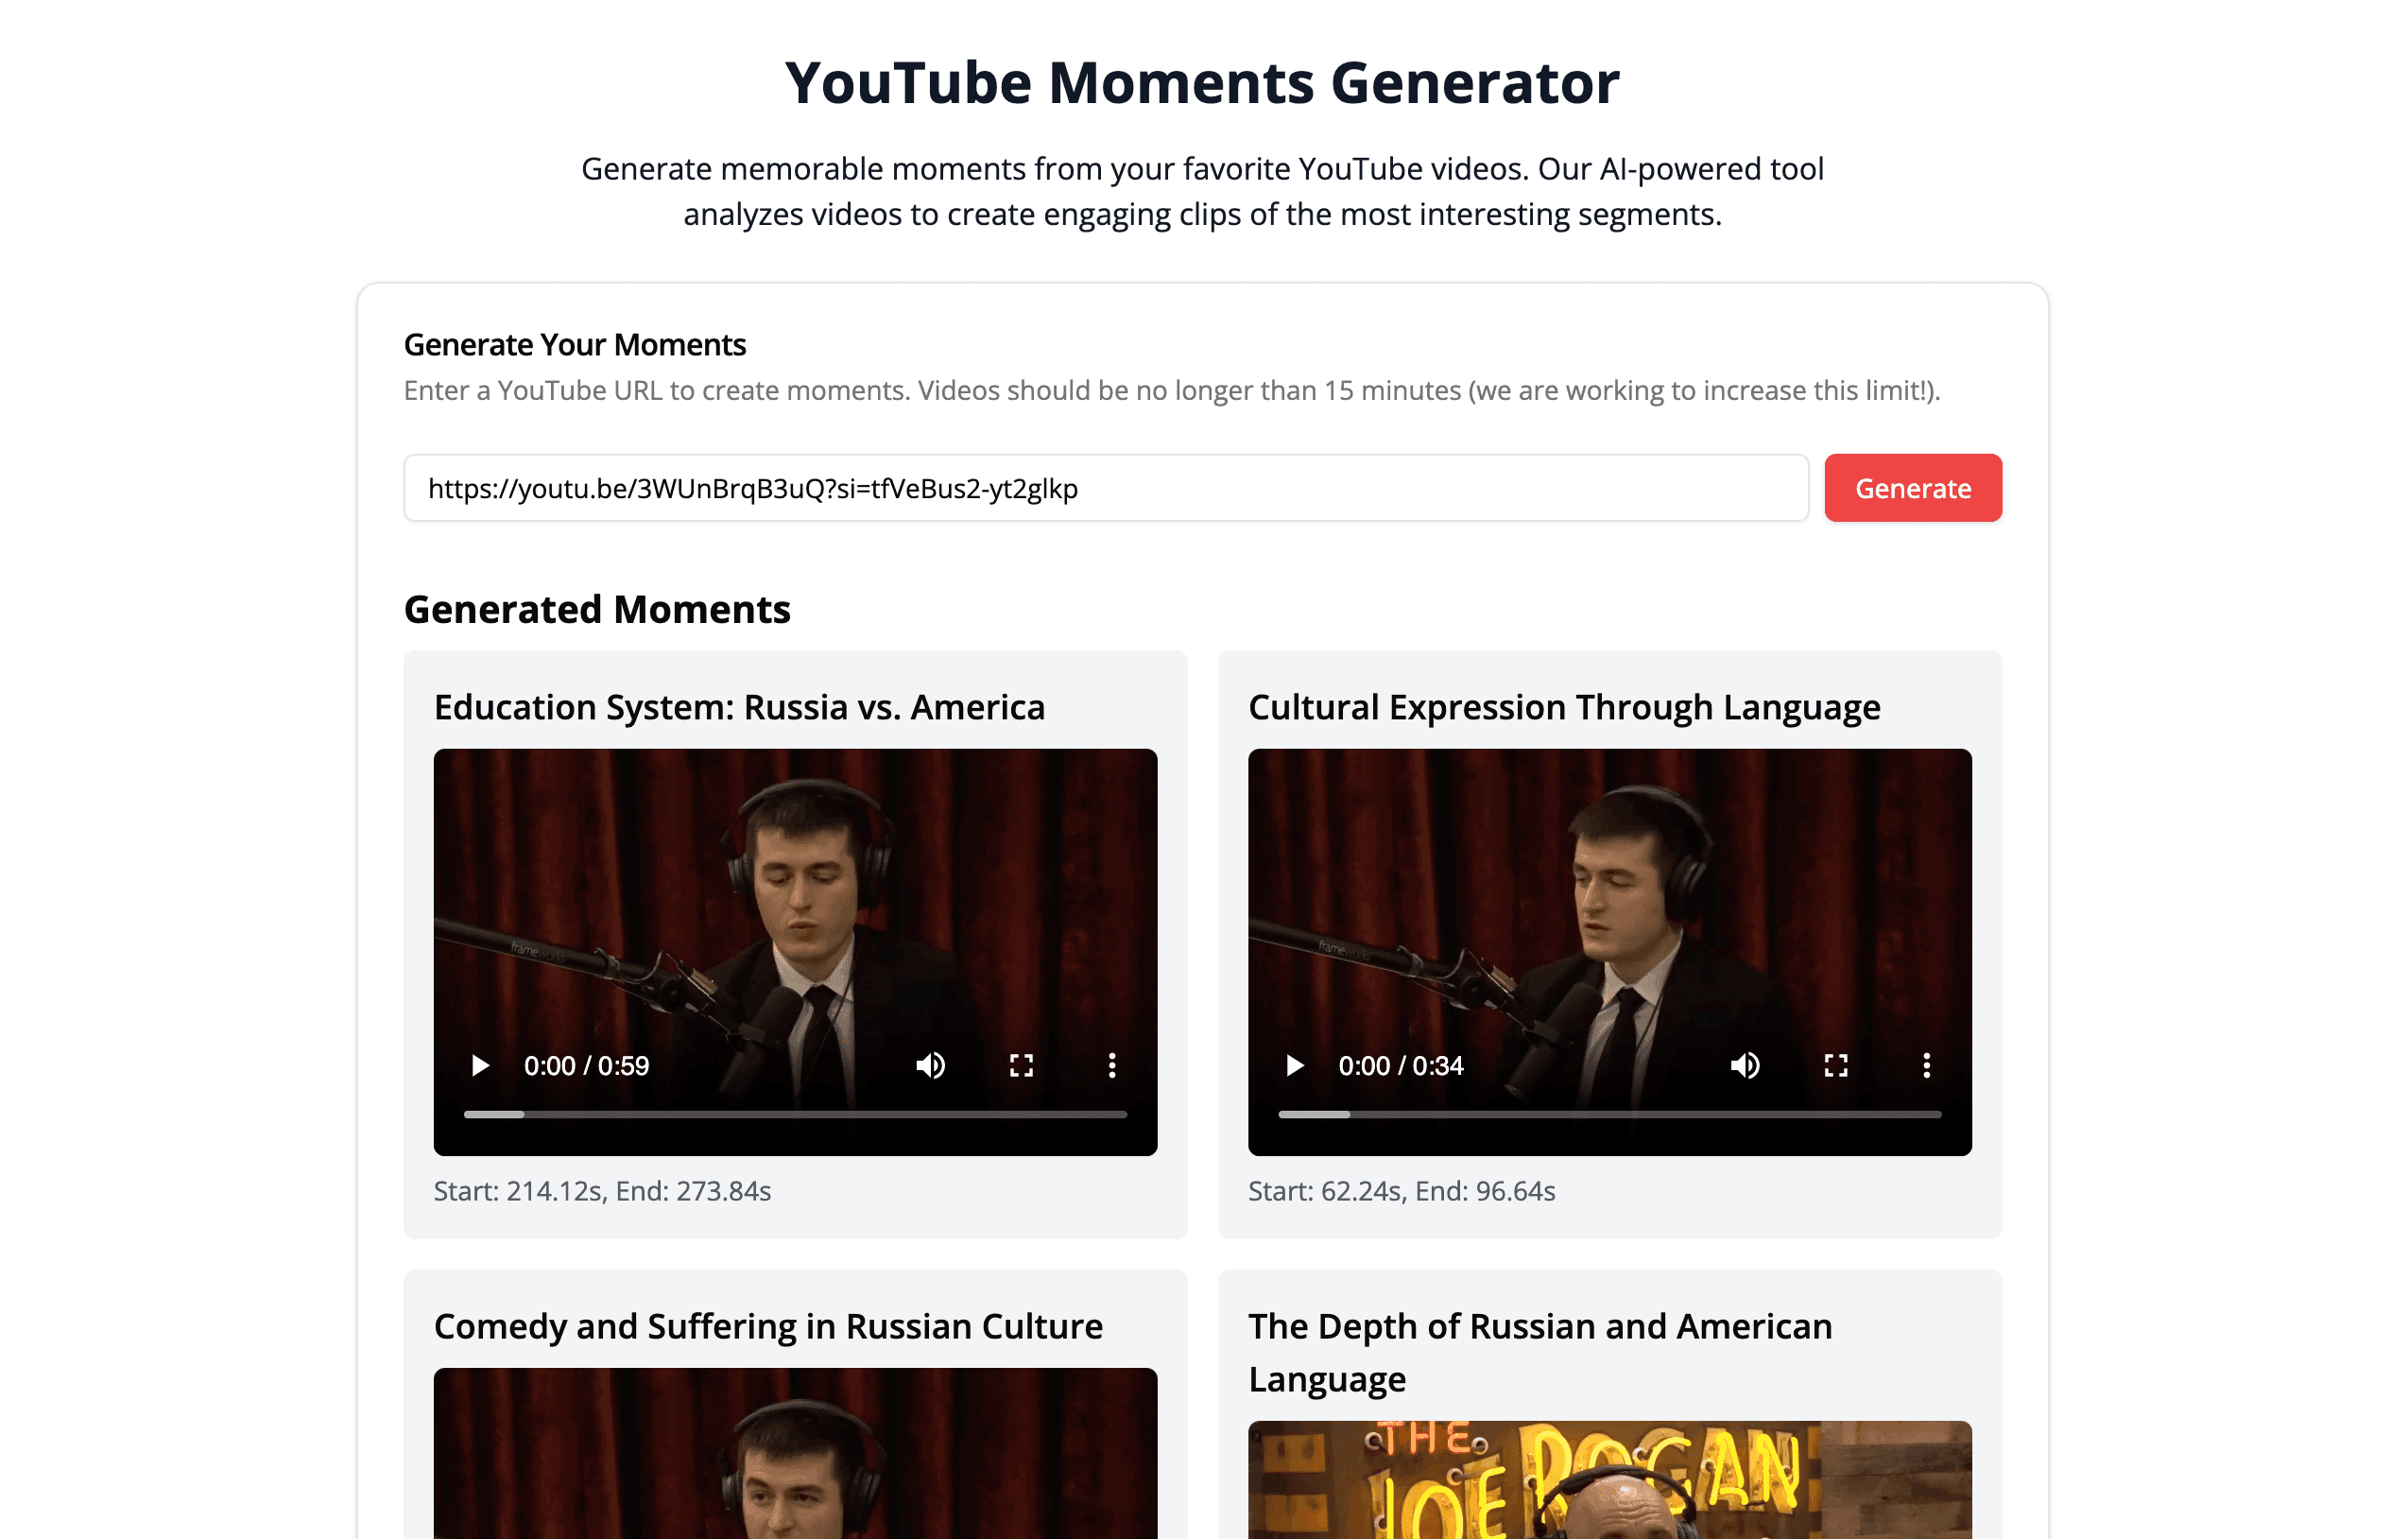This screenshot has height=1539, width=2408.
Task: Click the Education System video frame
Action: [795, 900]
